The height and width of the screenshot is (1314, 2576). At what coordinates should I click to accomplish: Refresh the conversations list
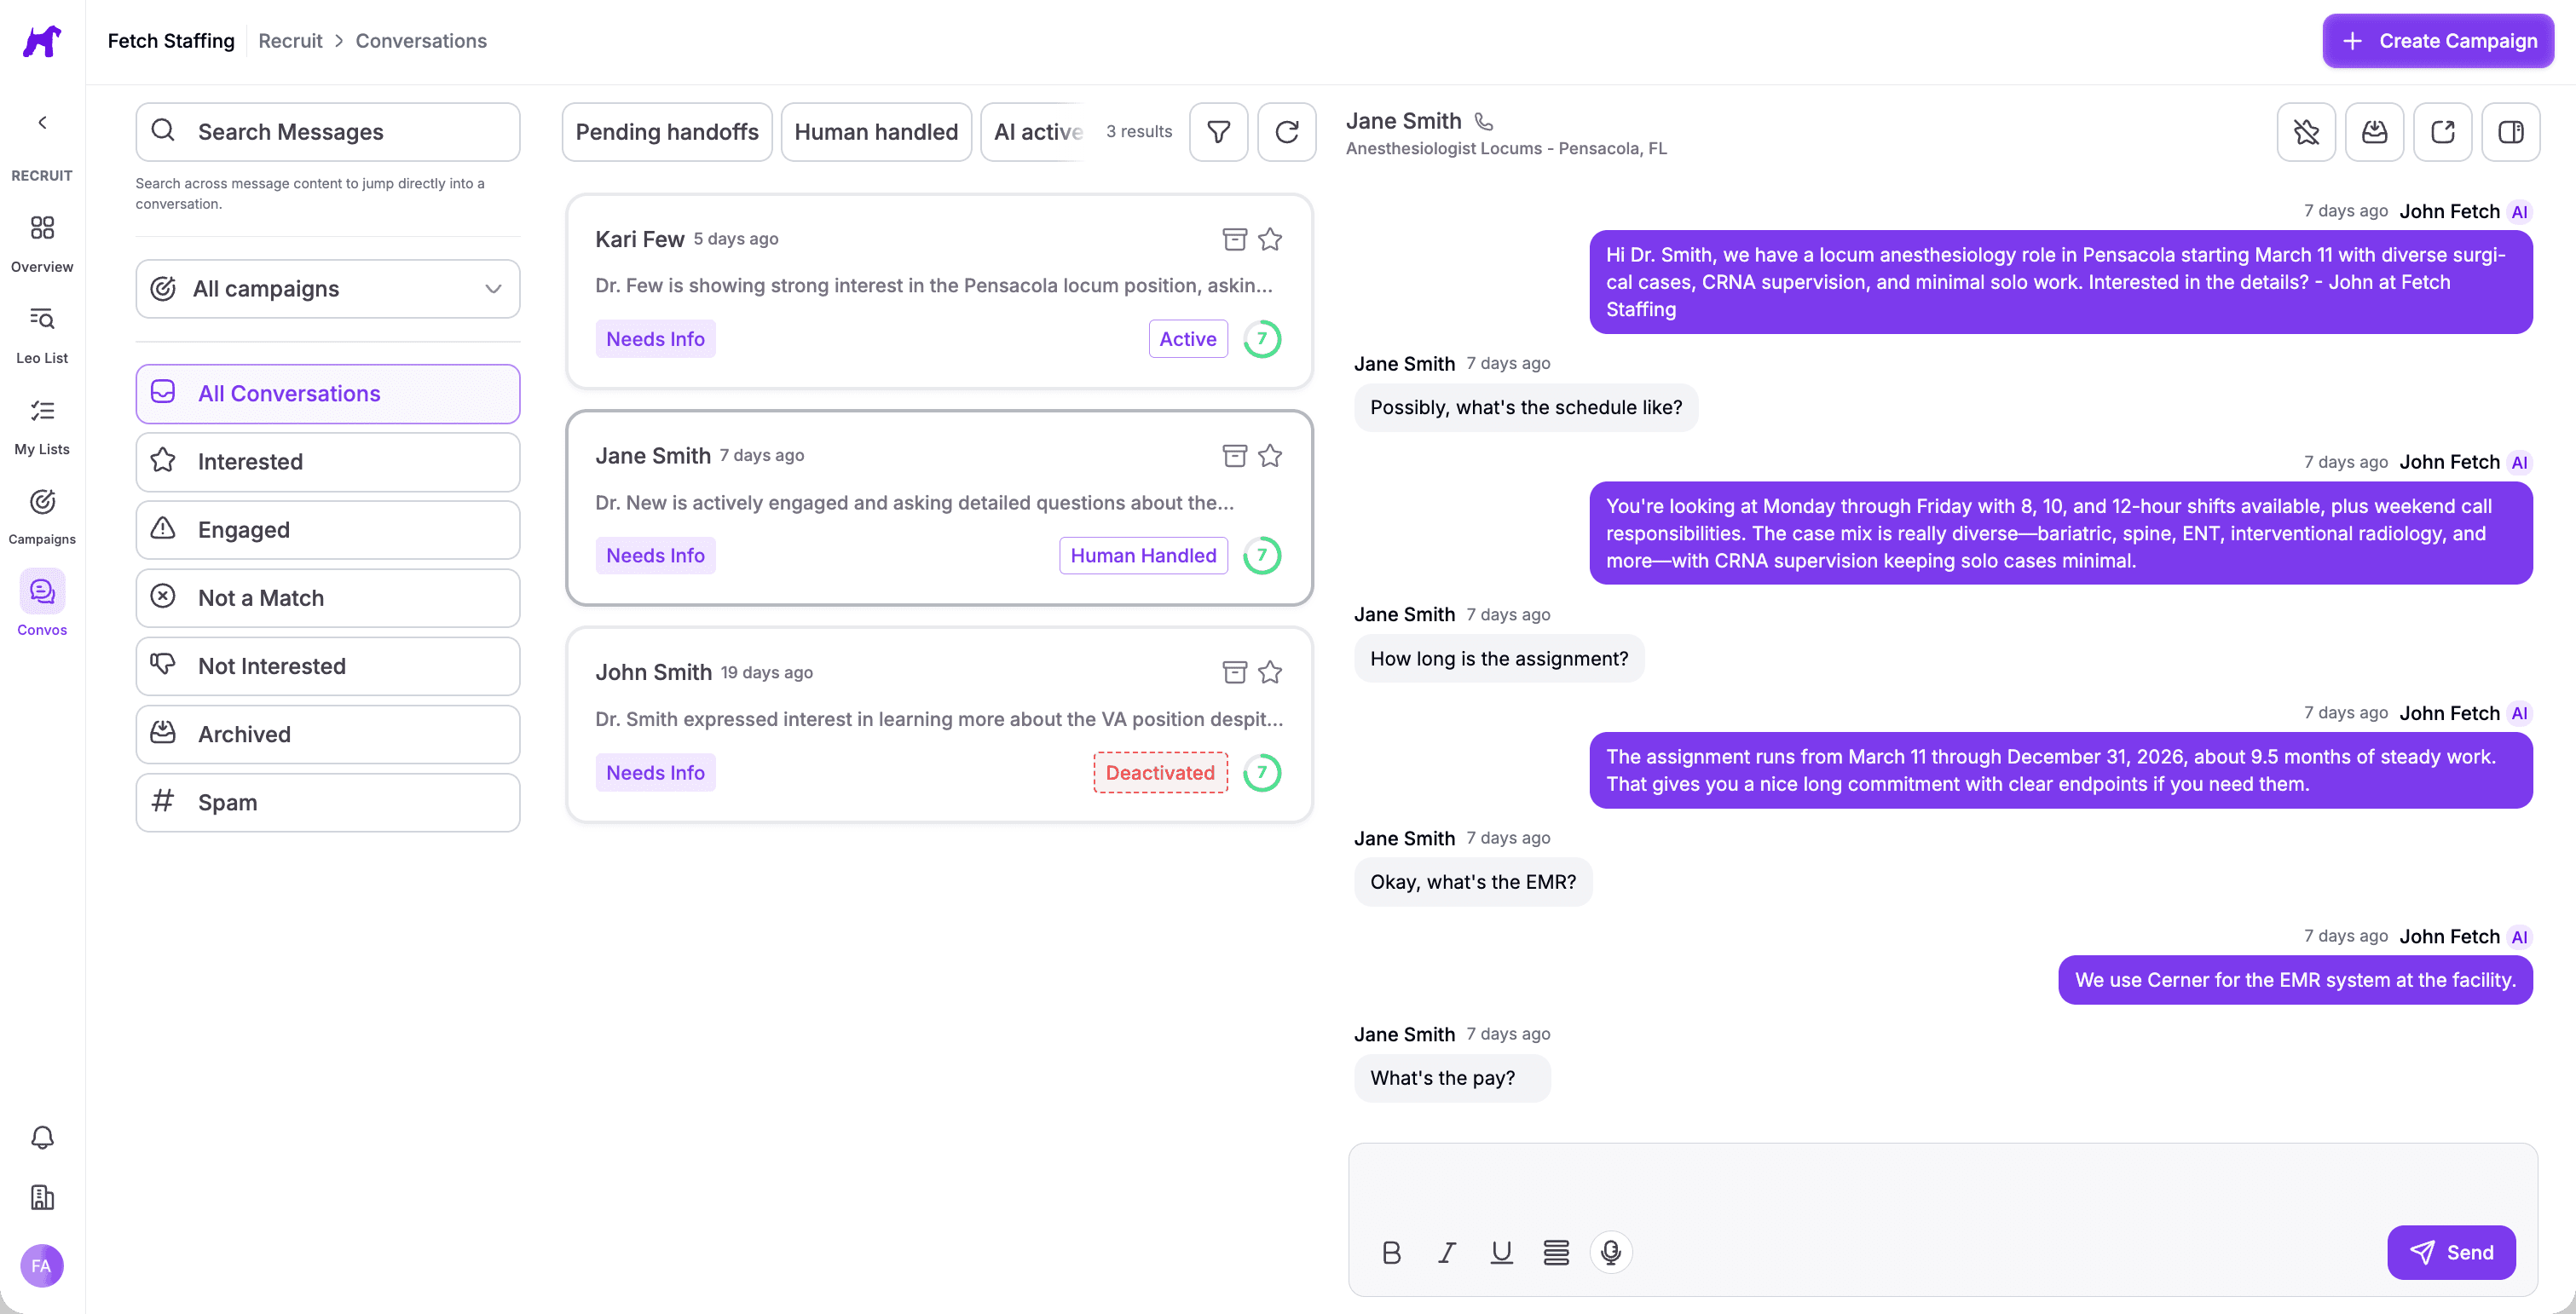[x=1286, y=132]
